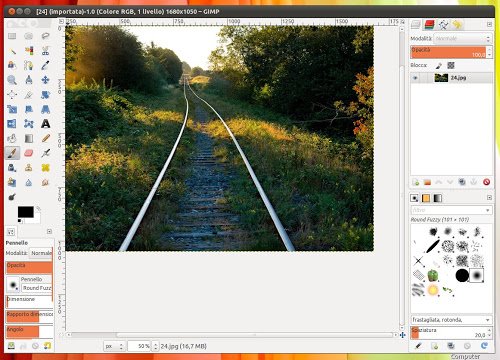Toggle lock pixels brush icon
This screenshot has width=500, height=360.
(x=439, y=65)
